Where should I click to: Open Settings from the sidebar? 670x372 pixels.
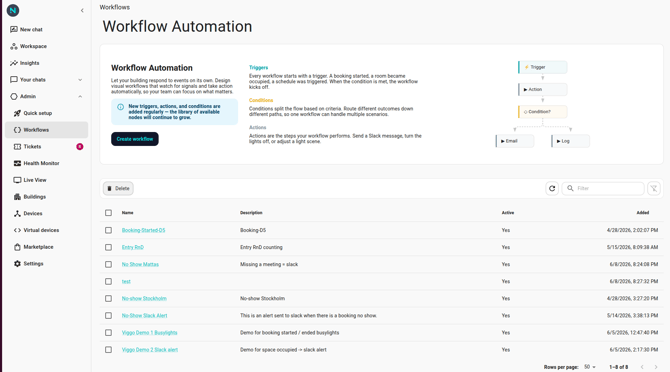tap(47, 264)
